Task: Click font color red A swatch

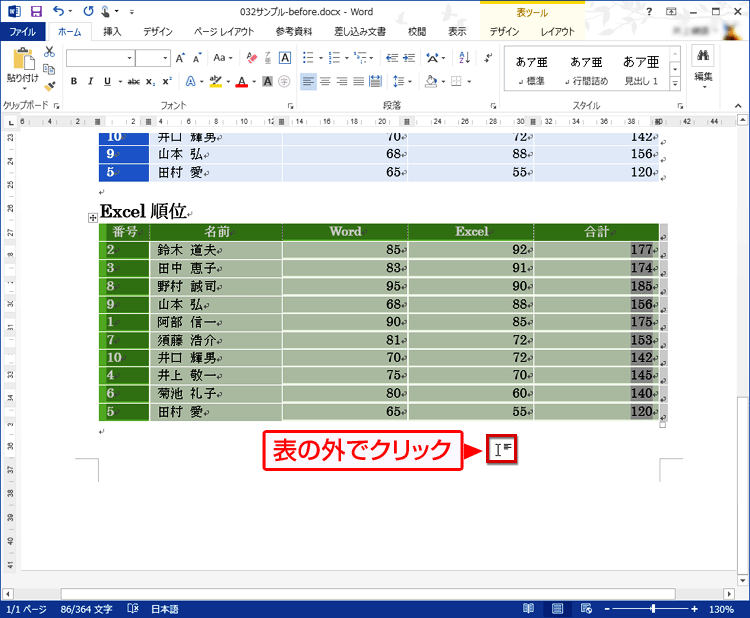Action: tap(242, 81)
